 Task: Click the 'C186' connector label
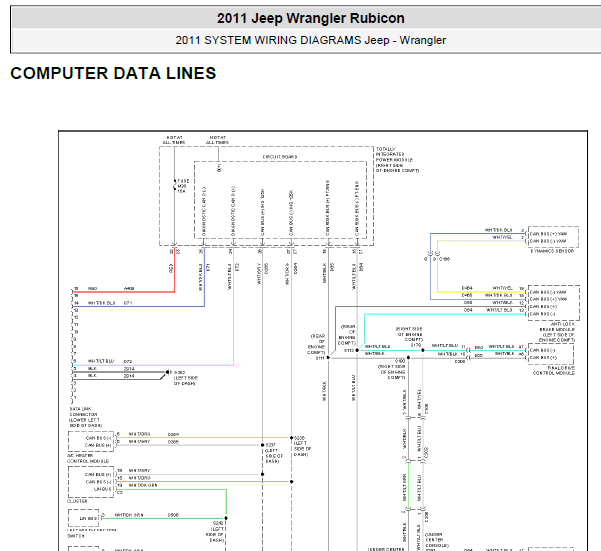click(444, 259)
